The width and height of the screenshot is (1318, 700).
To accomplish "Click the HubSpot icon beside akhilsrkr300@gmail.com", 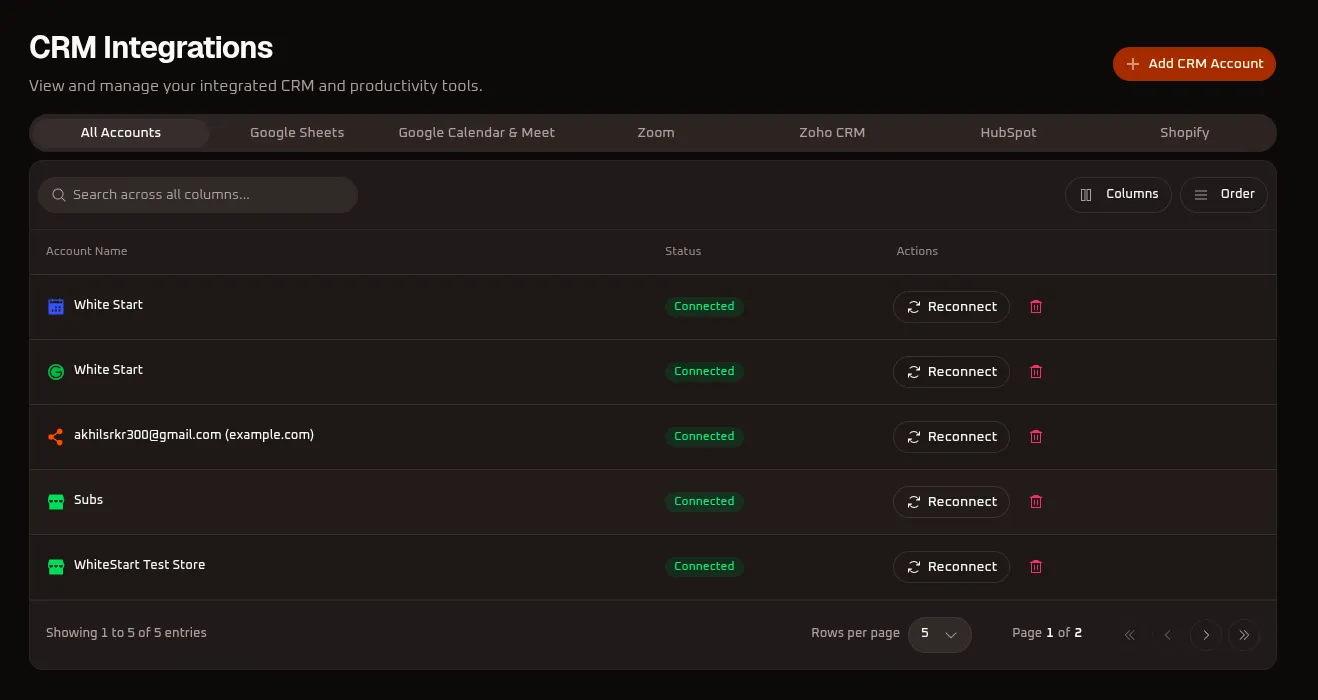I will (56, 437).
